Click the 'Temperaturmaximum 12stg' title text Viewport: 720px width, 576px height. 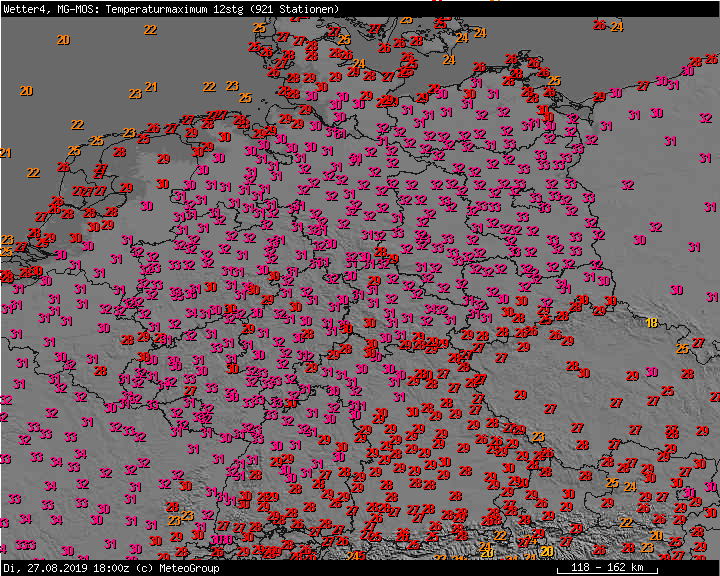click(x=174, y=9)
